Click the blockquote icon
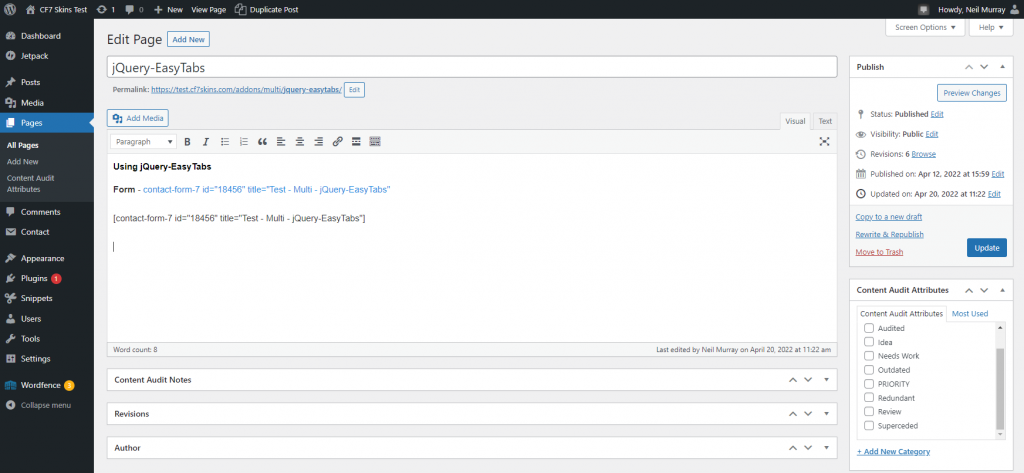Viewport: 1024px width, 473px height. (262, 142)
